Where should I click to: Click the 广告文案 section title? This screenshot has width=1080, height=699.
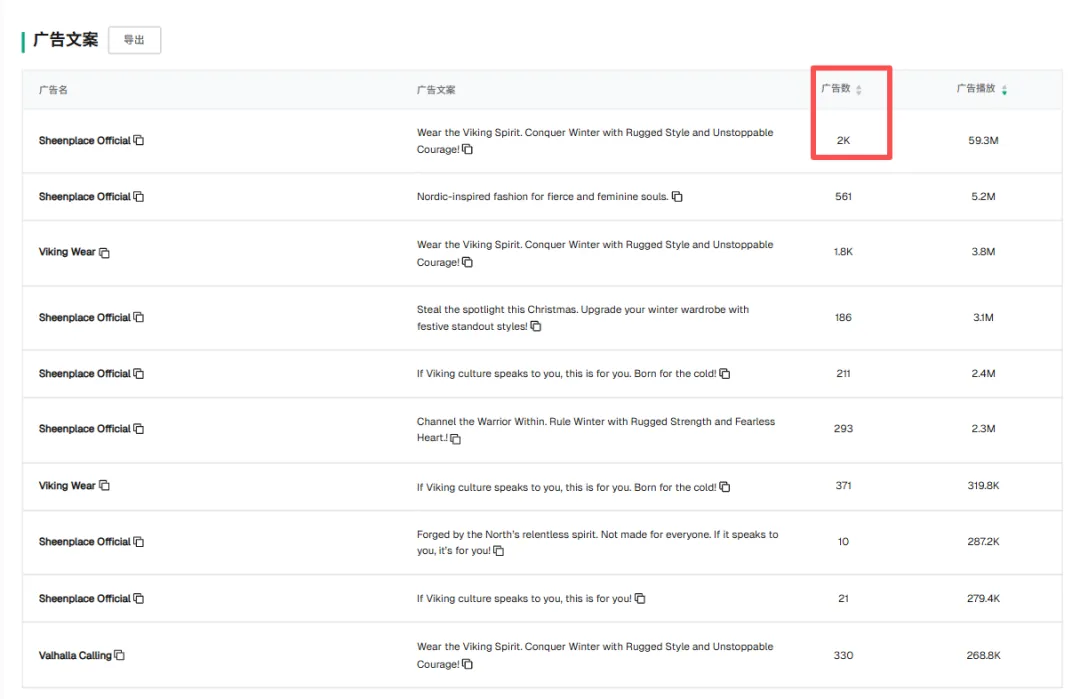pos(66,40)
